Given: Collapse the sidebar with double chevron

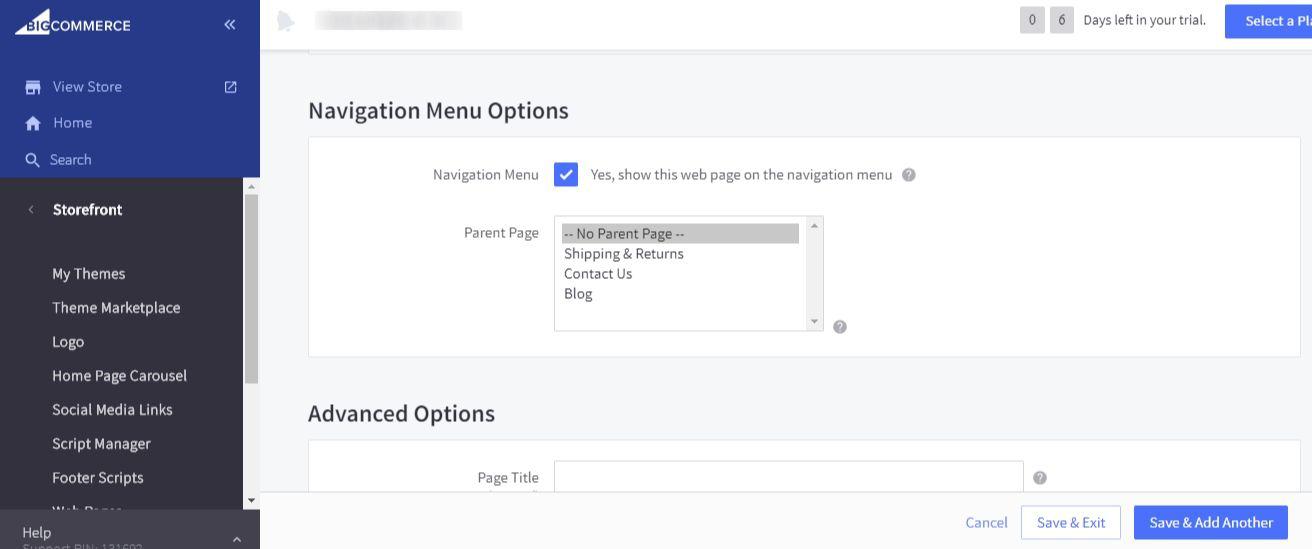Looking at the screenshot, I should [x=230, y=24].
